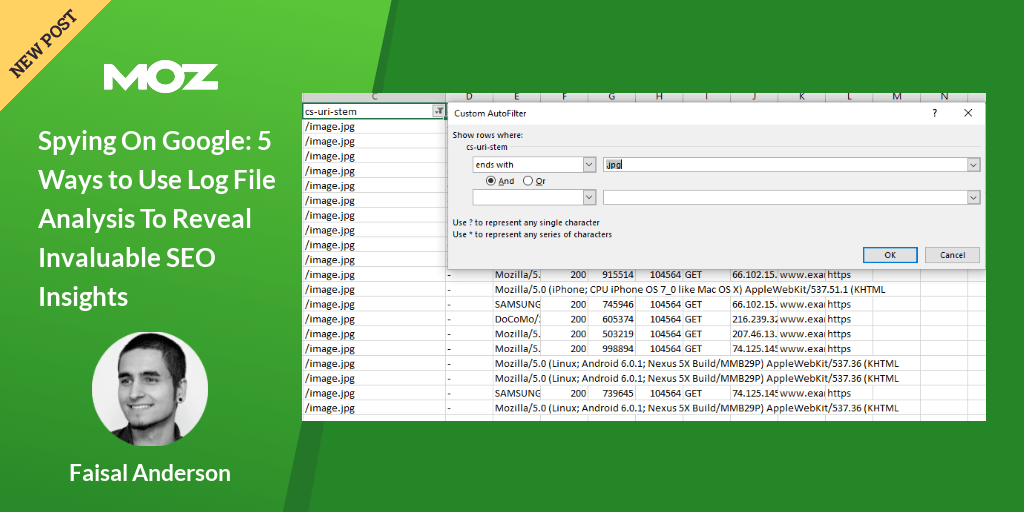Select the And radio button

[x=490, y=181]
